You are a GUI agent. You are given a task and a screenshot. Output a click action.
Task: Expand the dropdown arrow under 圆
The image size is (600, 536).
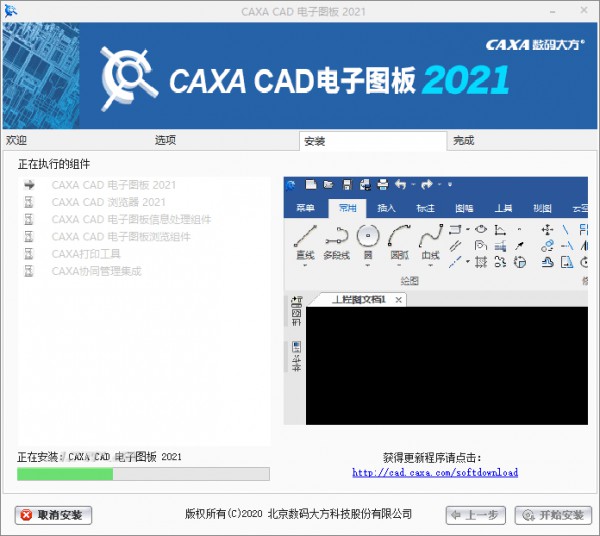pyautogui.click(x=368, y=267)
